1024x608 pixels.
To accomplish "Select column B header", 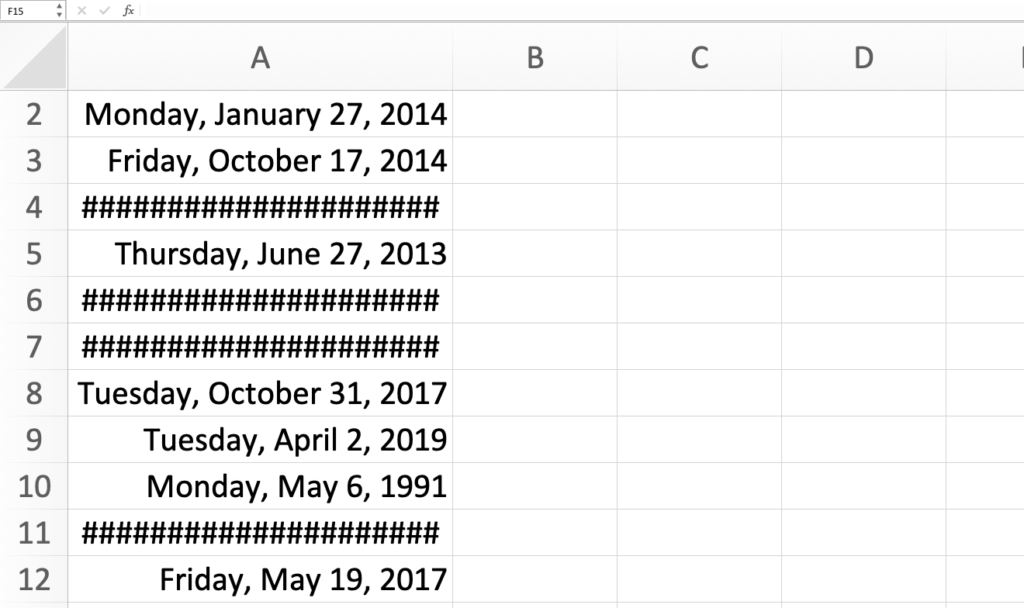I will (x=535, y=58).
